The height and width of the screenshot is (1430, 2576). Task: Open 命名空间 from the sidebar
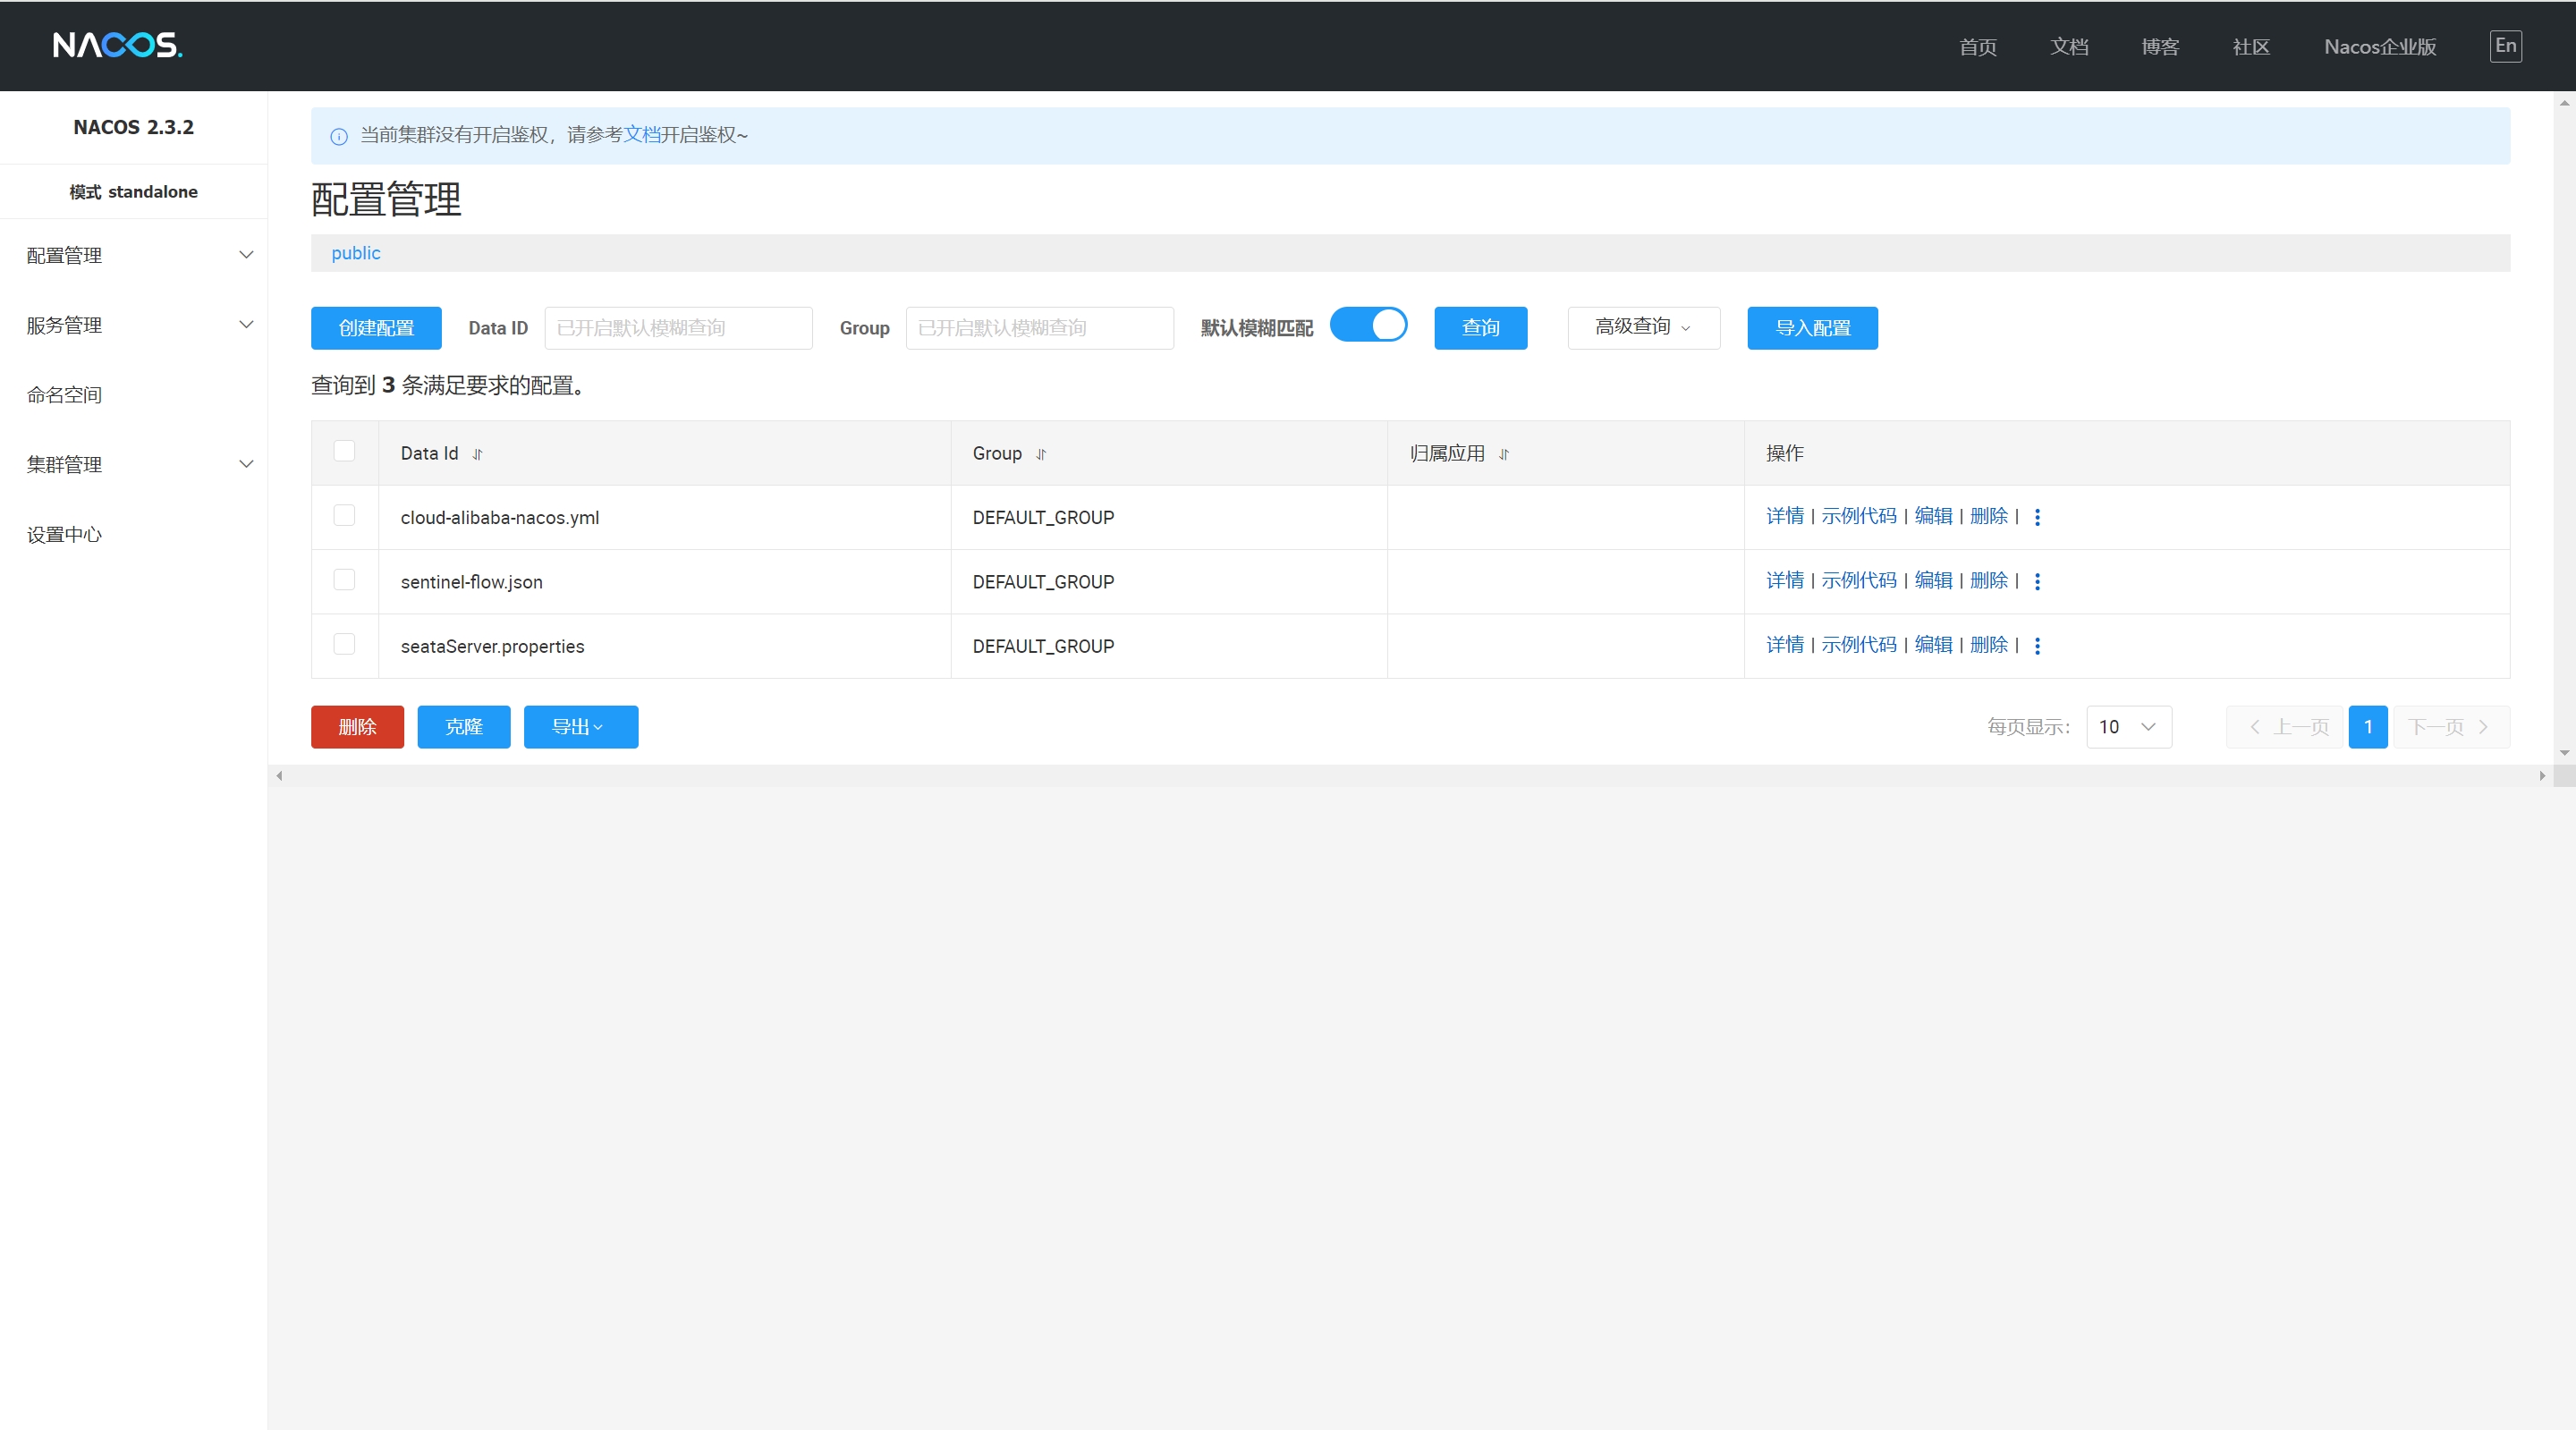click(64, 395)
